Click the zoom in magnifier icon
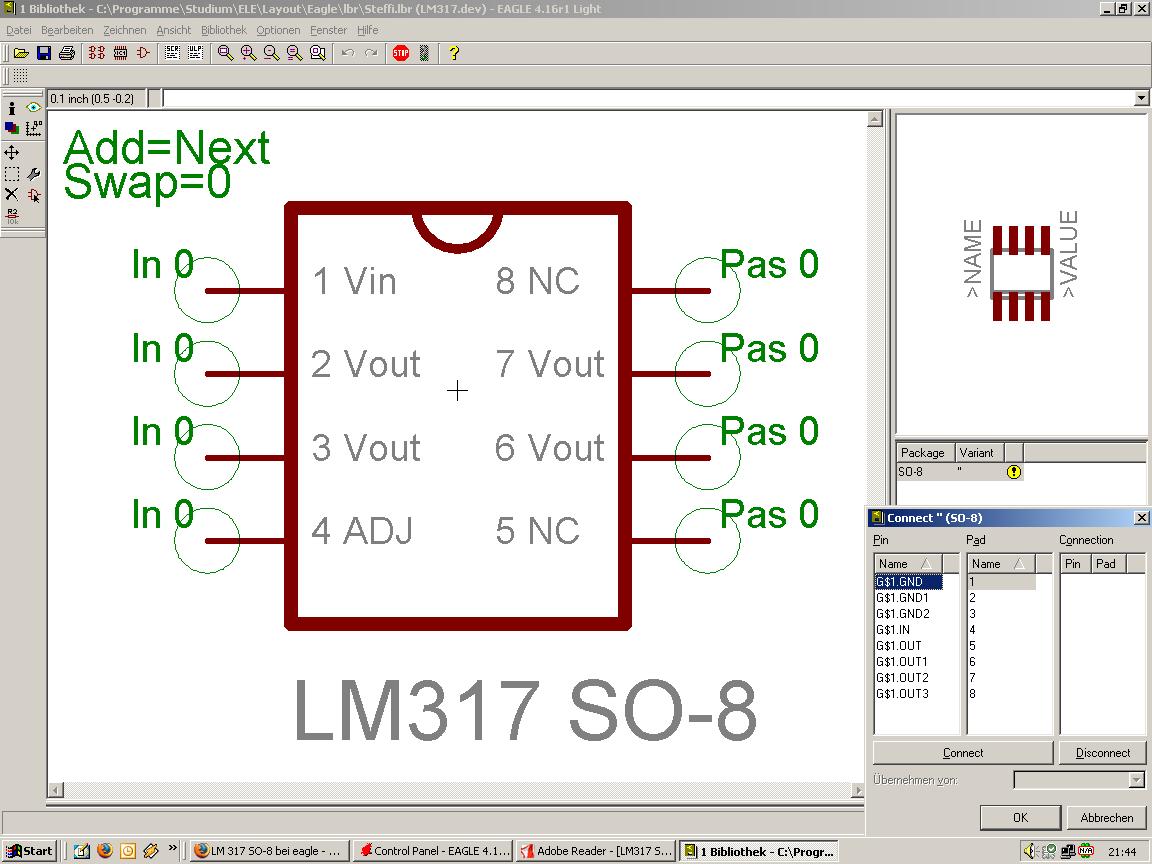Screen dimensions: 1152x864 tap(248, 53)
